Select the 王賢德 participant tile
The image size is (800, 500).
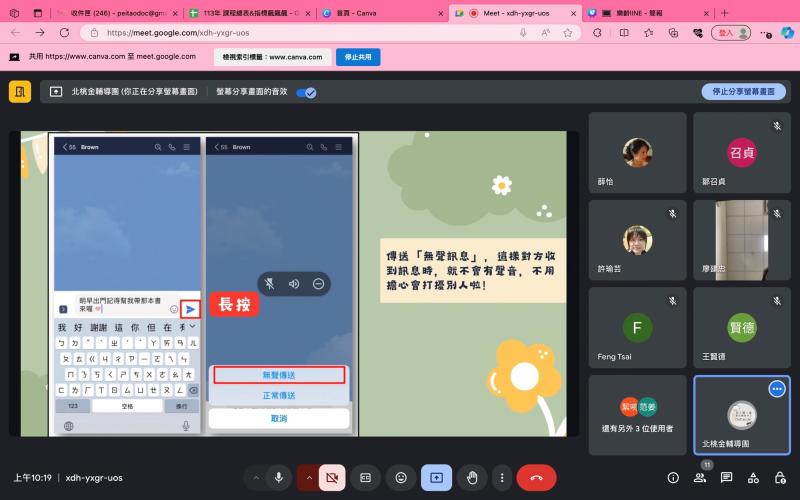pyautogui.click(x=741, y=328)
